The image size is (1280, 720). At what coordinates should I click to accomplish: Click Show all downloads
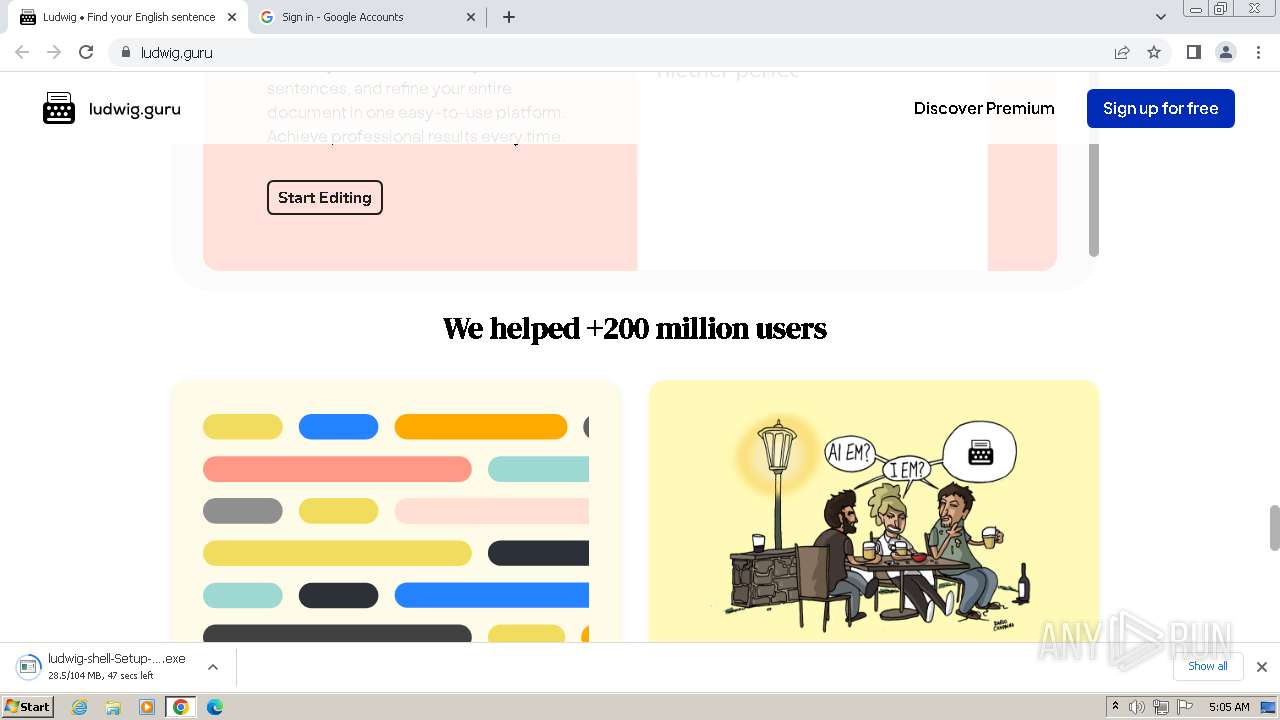tap(1207, 666)
